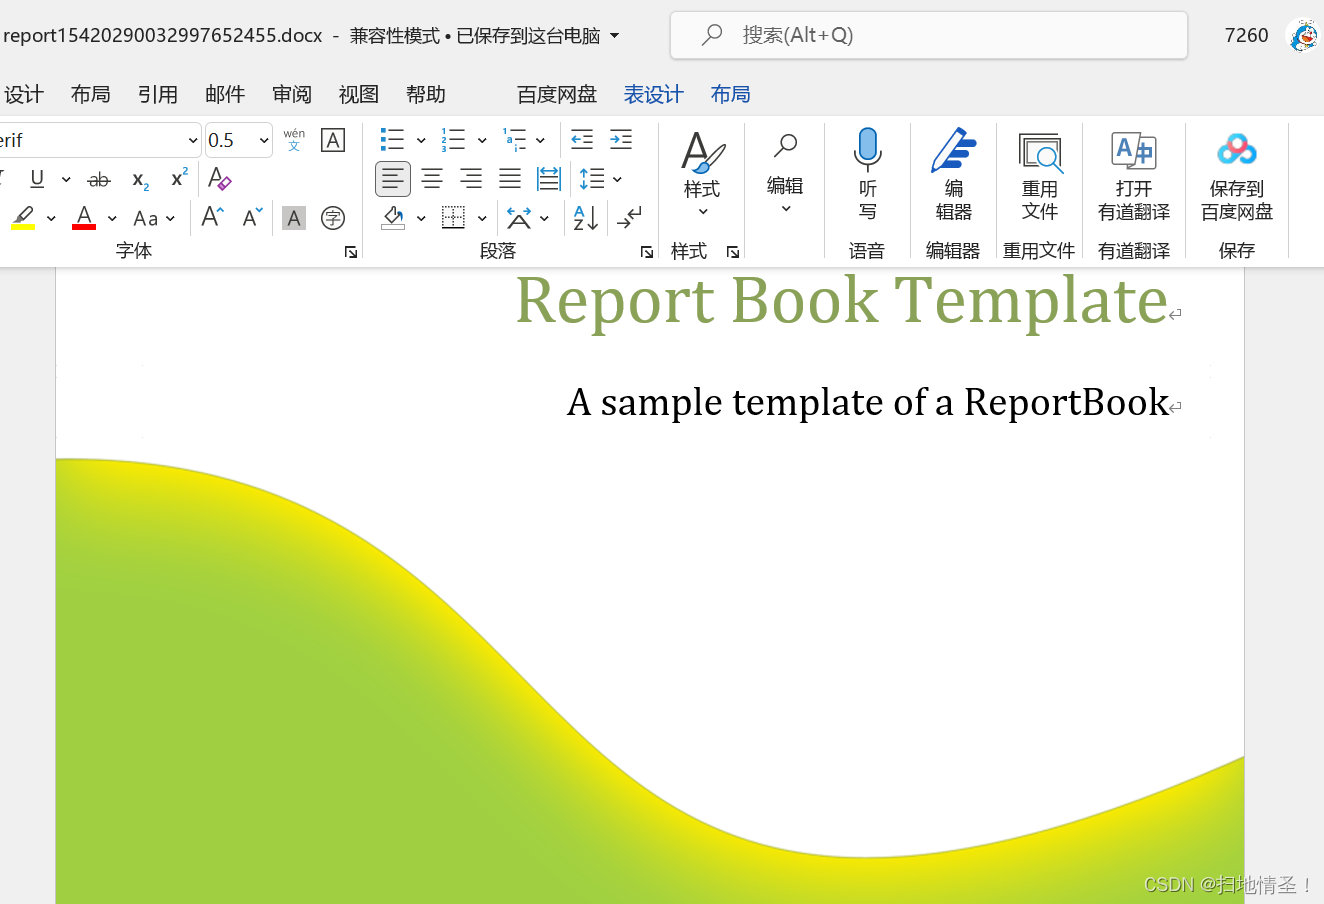Insert a bulleted list
Screen dimensions: 1324x904
click(x=392, y=140)
